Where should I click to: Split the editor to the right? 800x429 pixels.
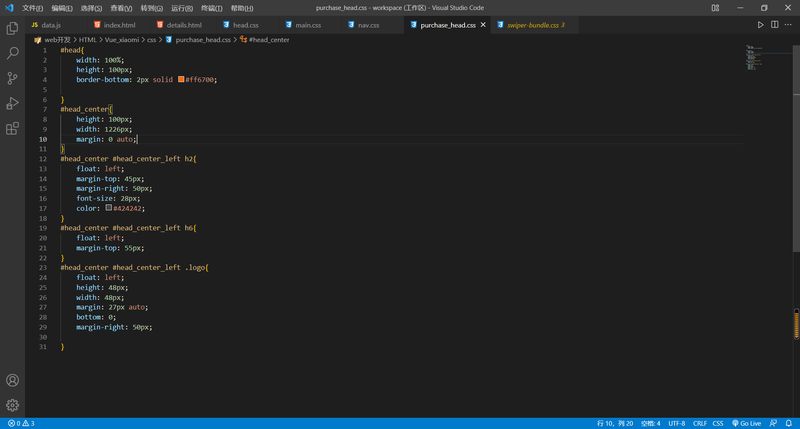(x=774, y=24)
